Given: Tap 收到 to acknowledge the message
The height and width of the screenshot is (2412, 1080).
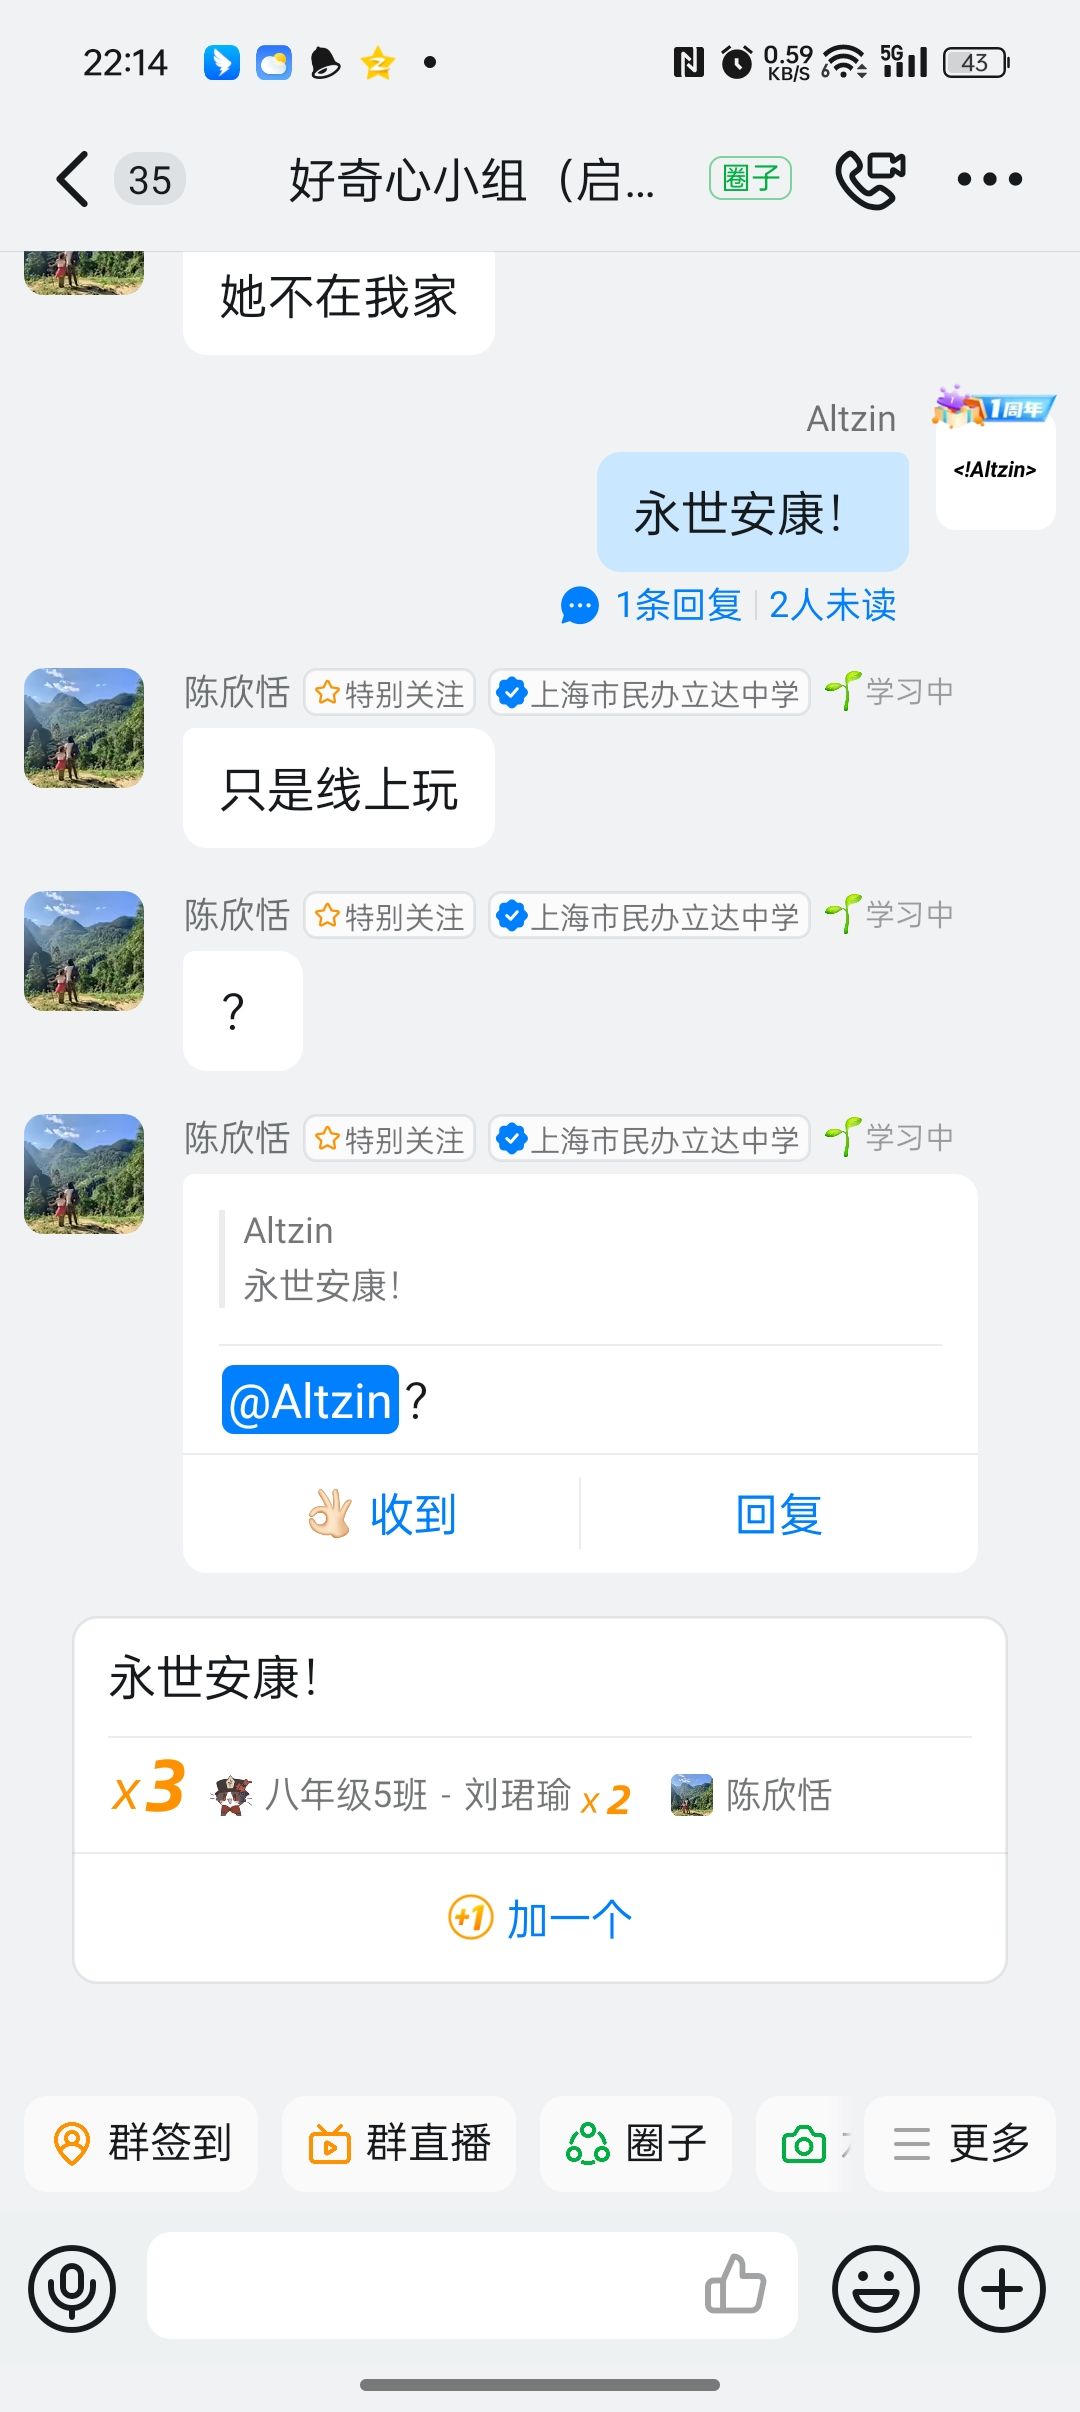Looking at the screenshot, I should pyautogui.click(x=382, y=1514).
